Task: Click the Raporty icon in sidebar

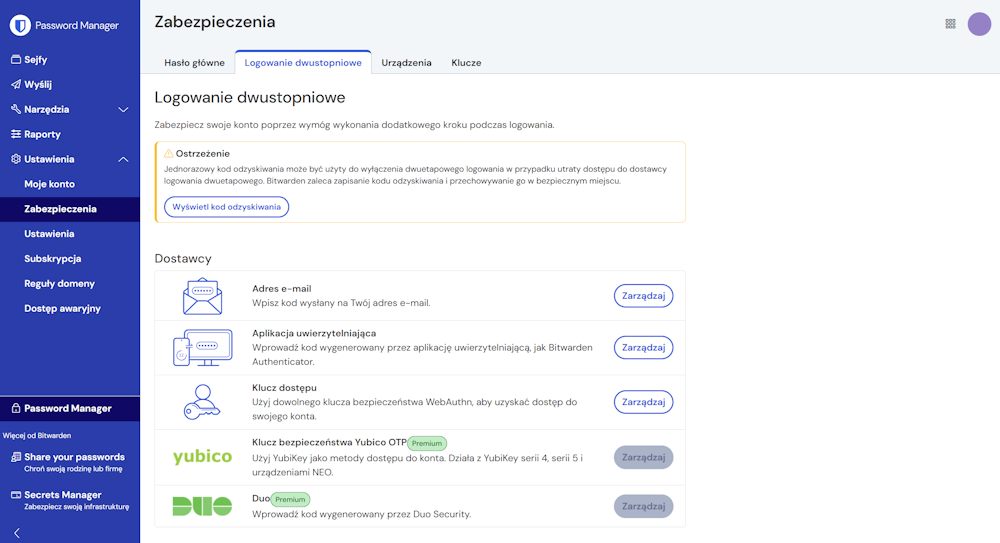Action: pos(16,134)
